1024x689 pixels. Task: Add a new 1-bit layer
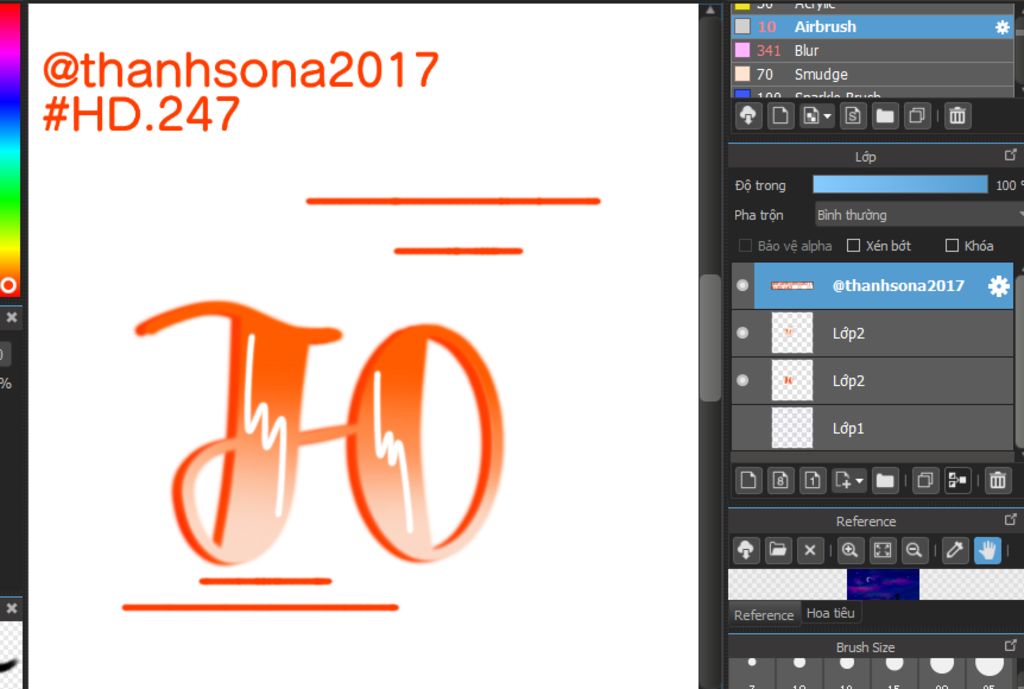(812, 481)
